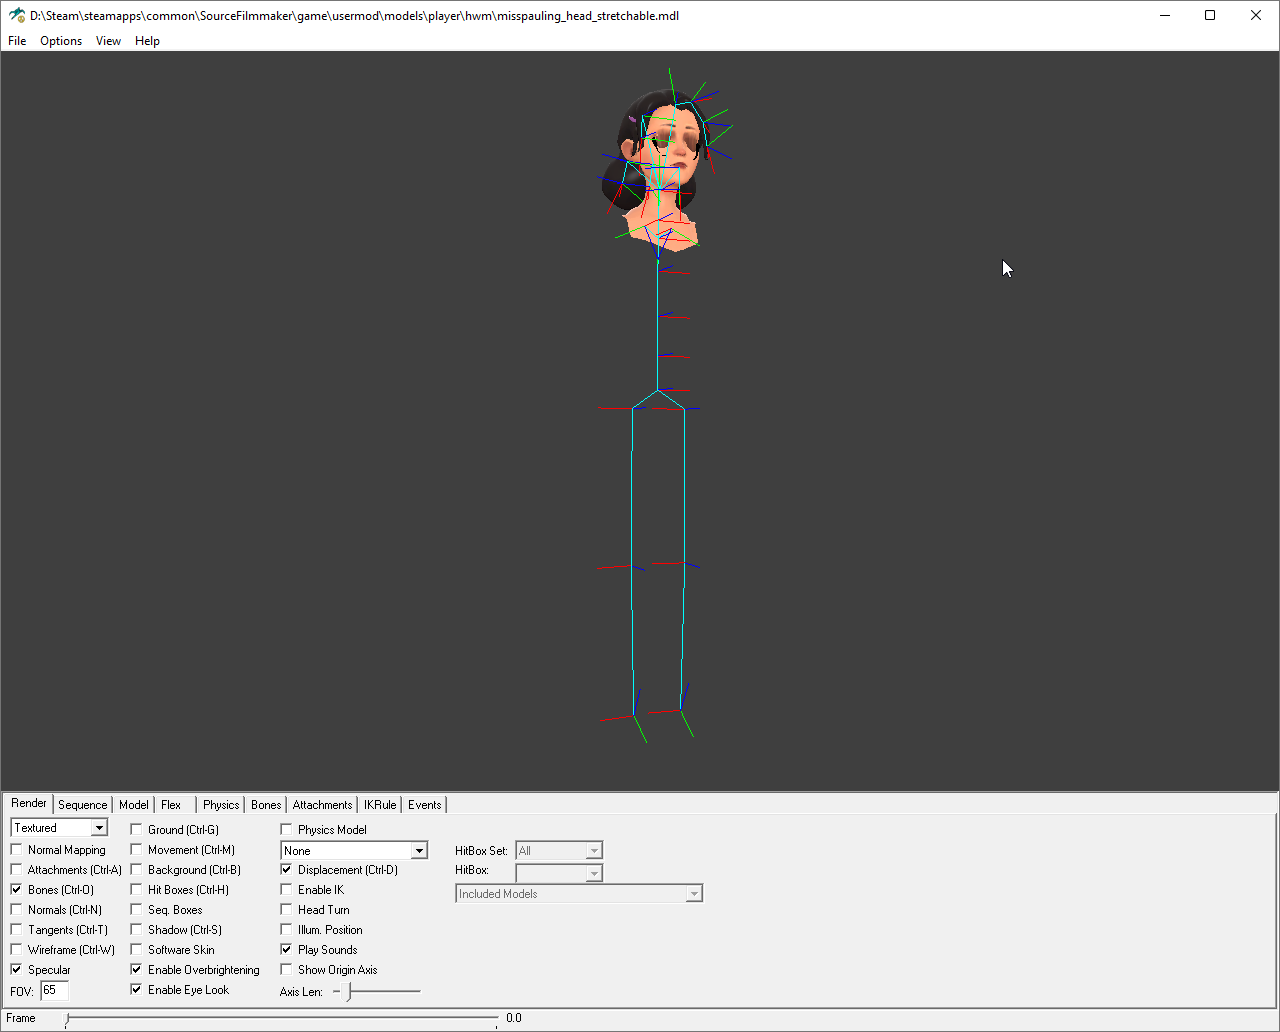Uncheck Displacement (Ctrl-D) checkbox
The height and width of the screenshot is (1032, 1280).
(286, 870)
